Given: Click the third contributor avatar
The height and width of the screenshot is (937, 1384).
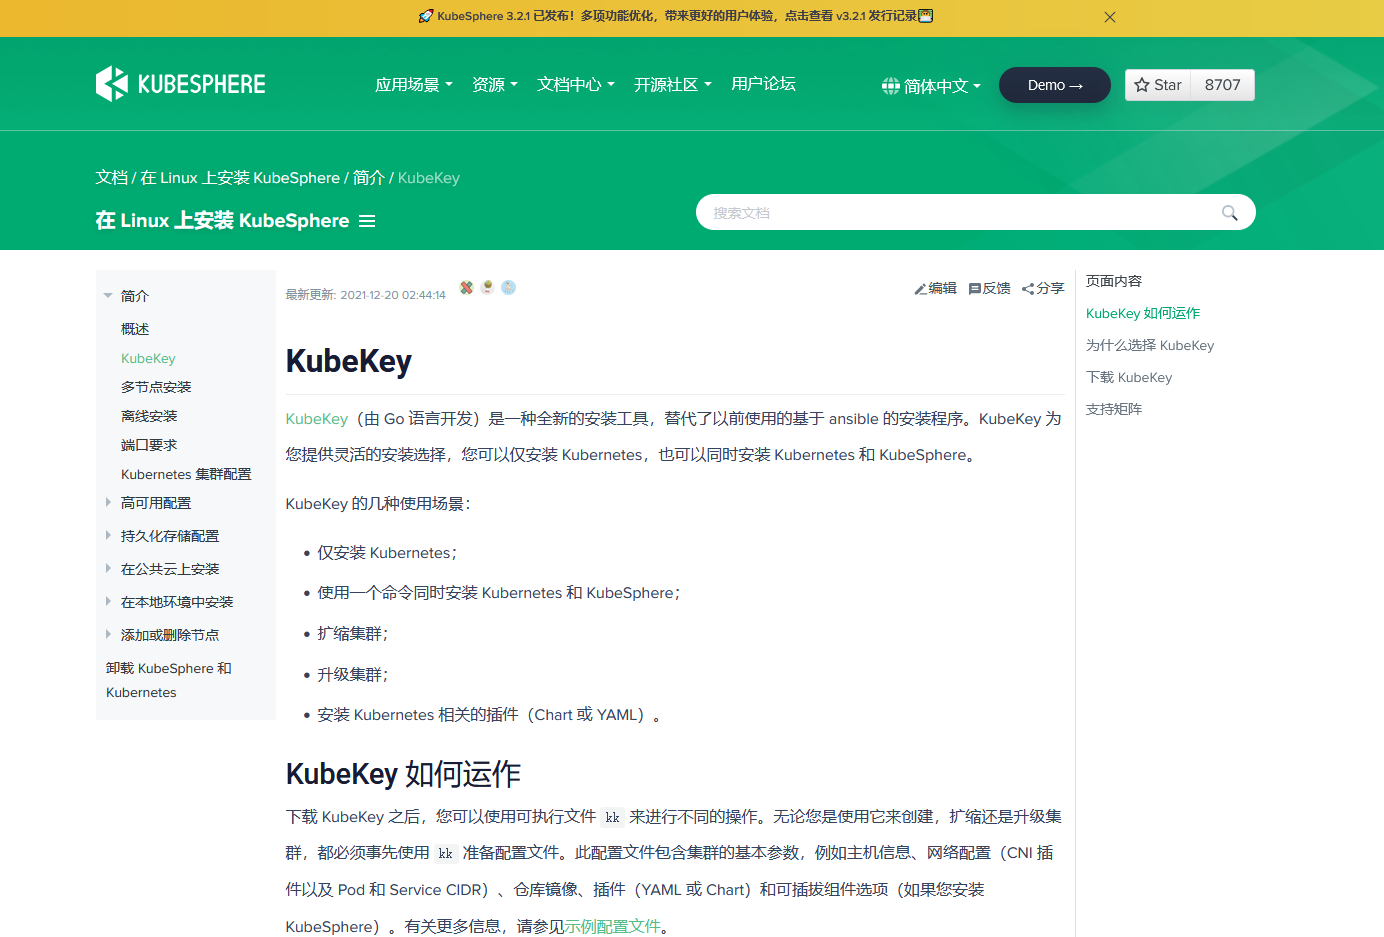Looking at the screenshot, I should 508,287.
